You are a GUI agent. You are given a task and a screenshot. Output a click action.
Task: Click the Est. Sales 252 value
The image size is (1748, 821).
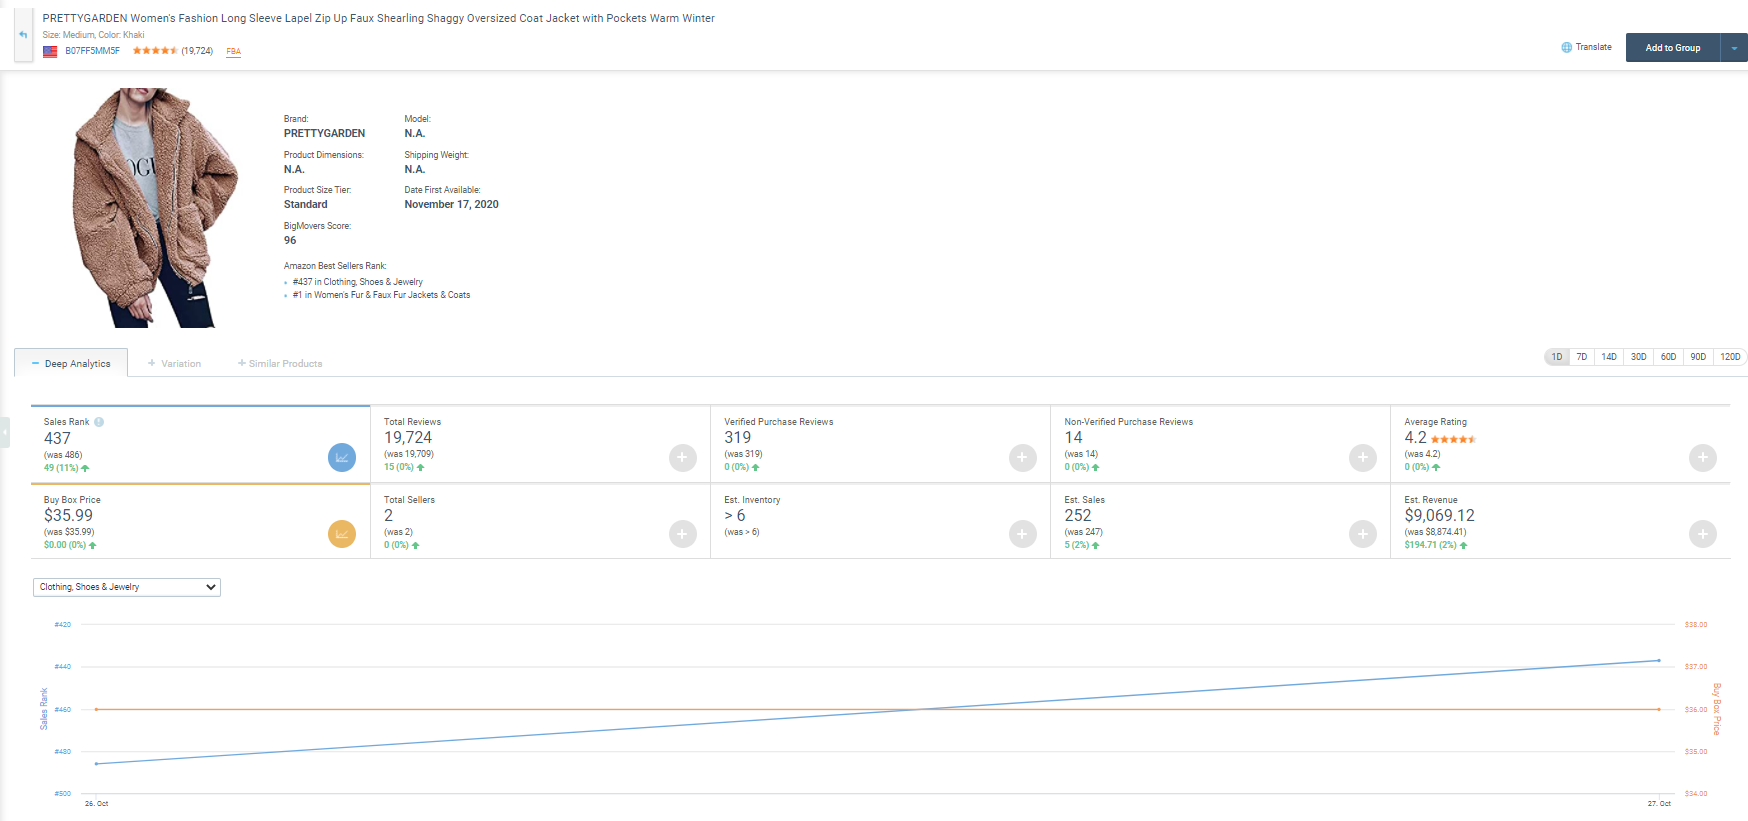(1078, 516)
